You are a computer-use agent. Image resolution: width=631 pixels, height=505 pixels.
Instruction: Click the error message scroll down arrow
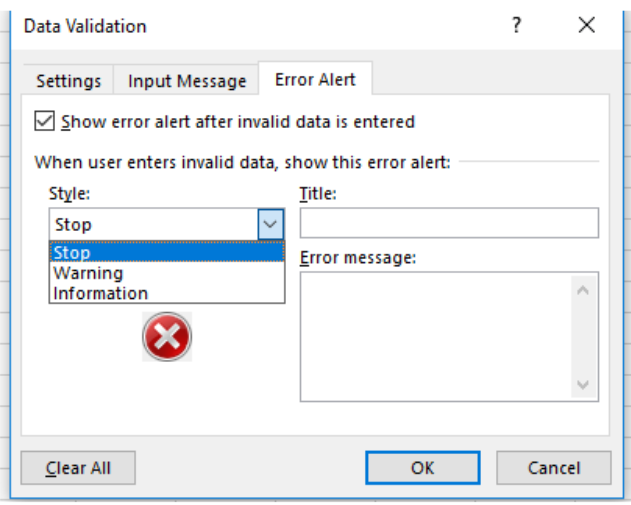coord(583,385)
